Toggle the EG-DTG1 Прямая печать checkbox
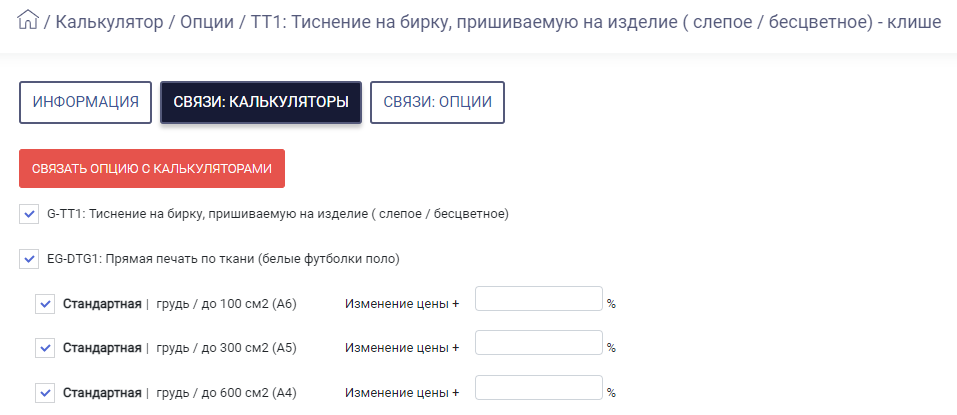Viewport: 957px width, 415px height. pyautogui.click(x=29, y=259)
